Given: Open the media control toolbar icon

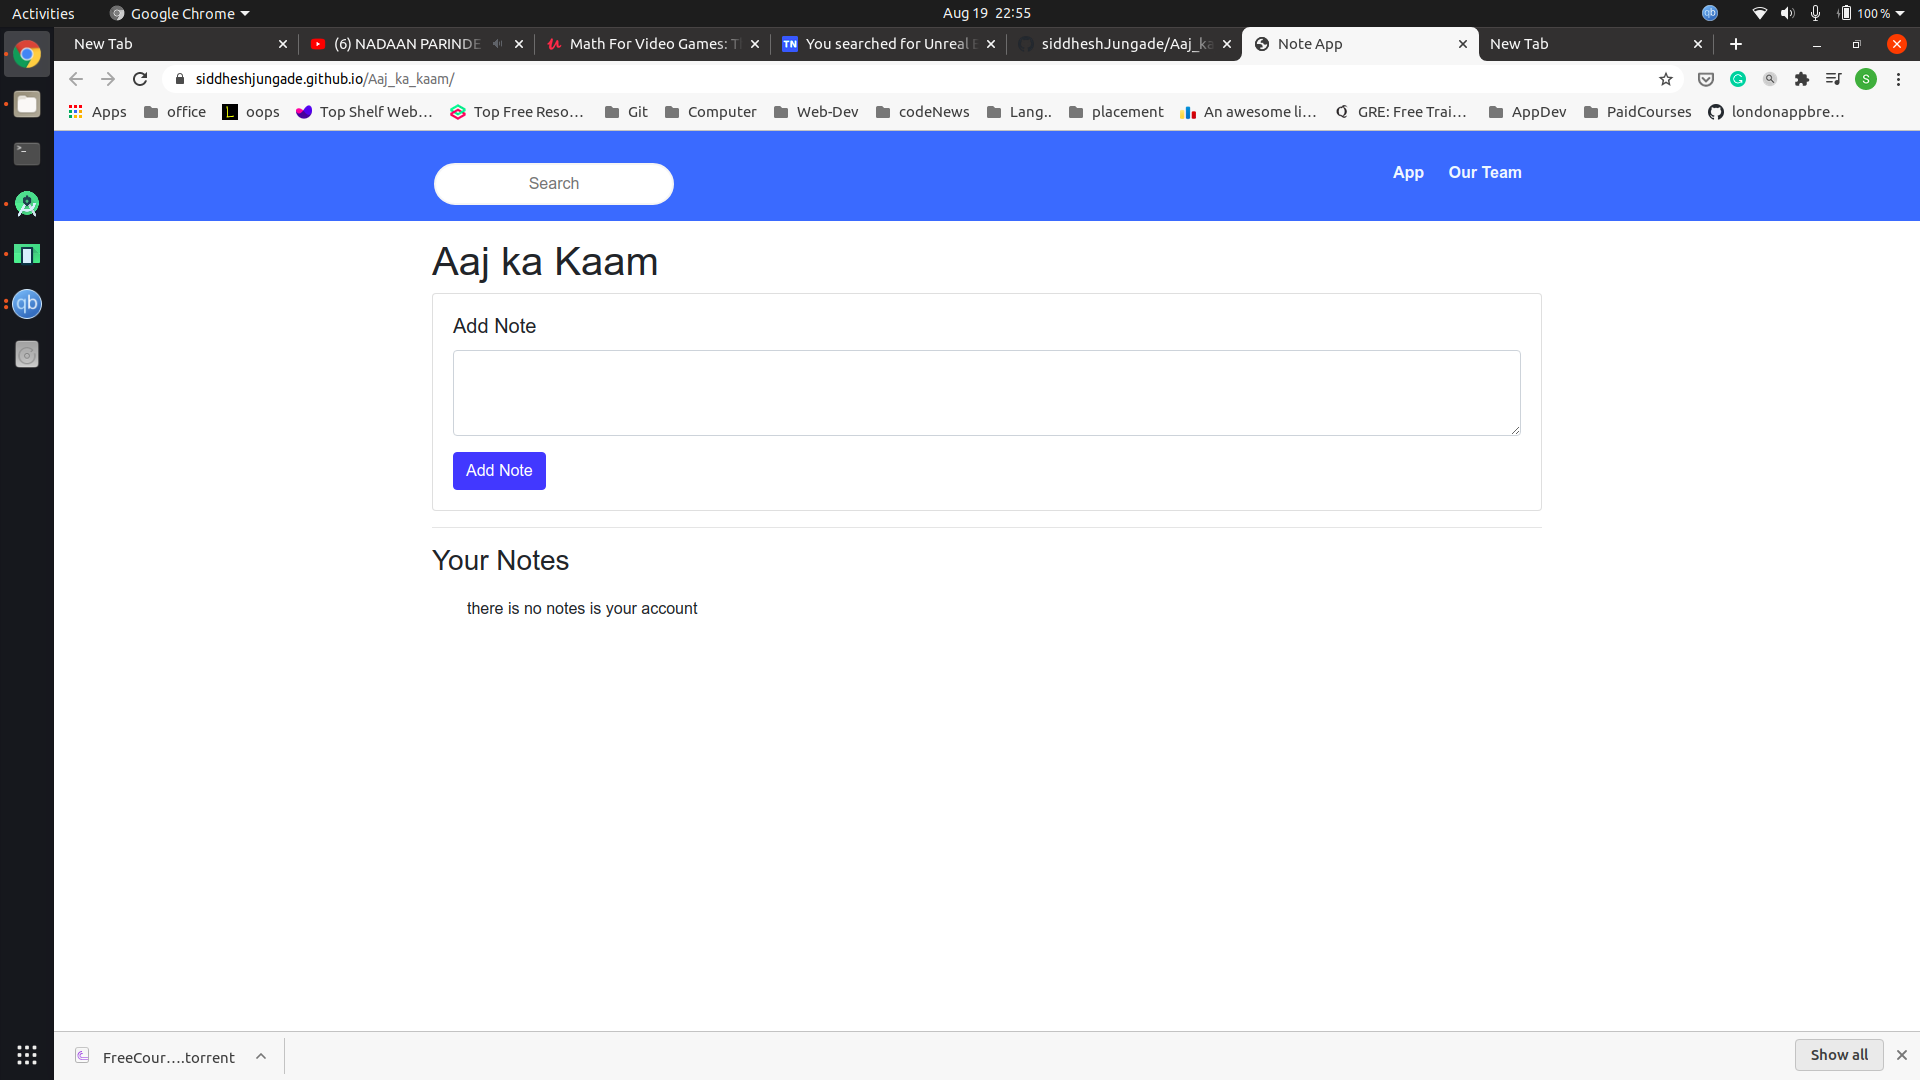Looking at the screenshot, I should [1833, 79].
